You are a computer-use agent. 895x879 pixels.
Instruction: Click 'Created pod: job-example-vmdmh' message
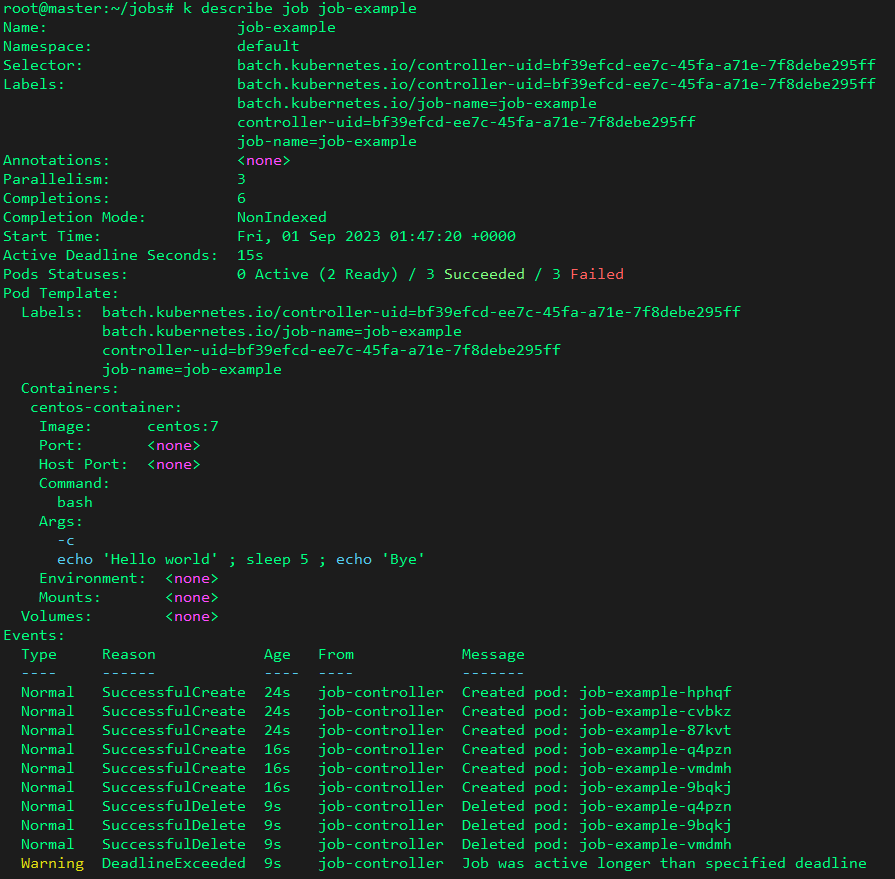point(596,768)
